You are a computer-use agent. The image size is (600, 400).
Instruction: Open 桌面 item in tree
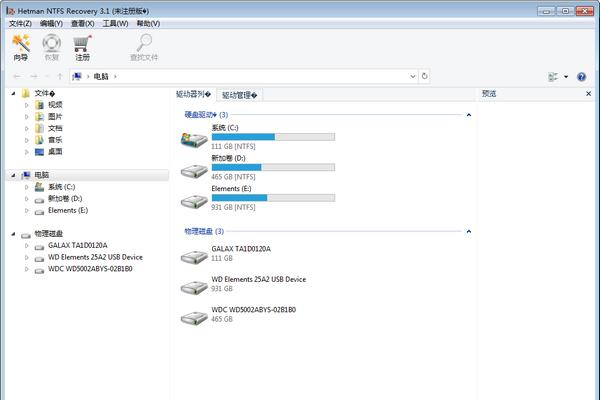coord(55,152)
